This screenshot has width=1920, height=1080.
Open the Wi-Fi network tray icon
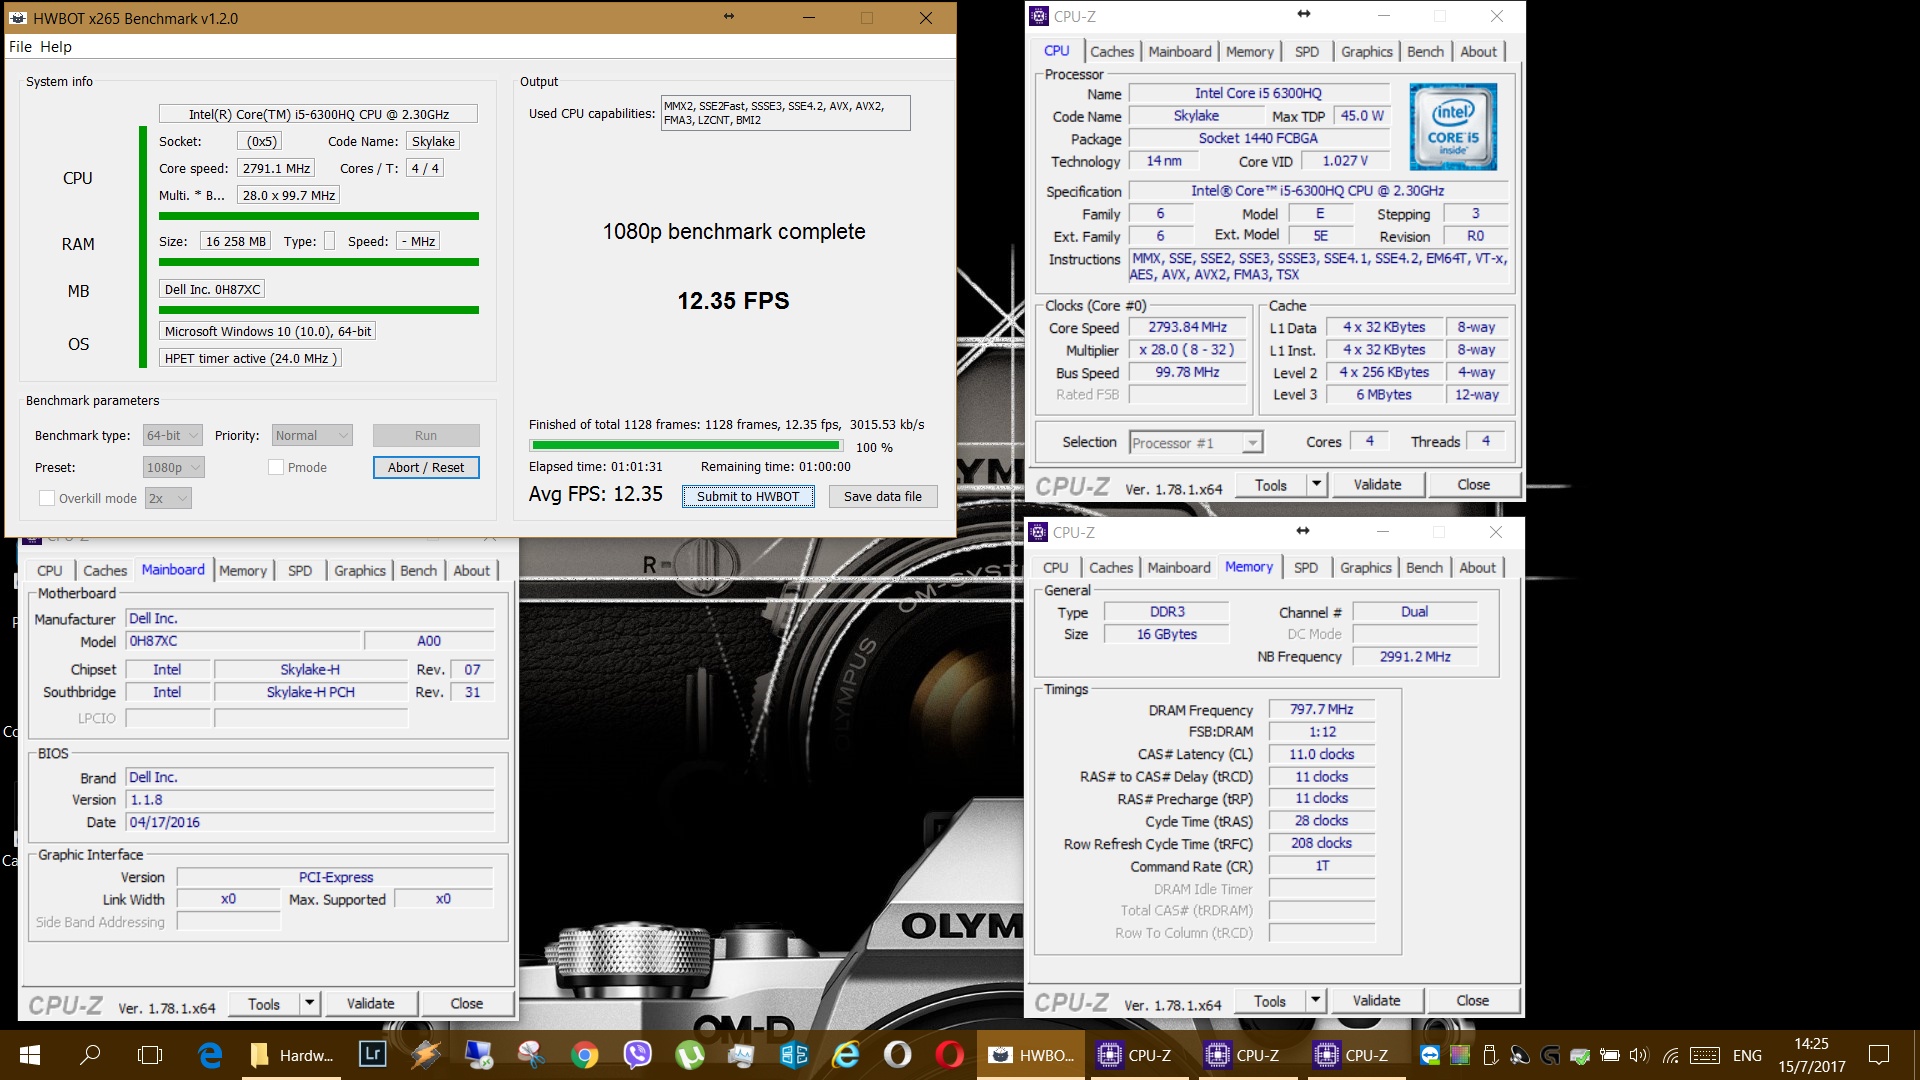pos(1670,1055)
